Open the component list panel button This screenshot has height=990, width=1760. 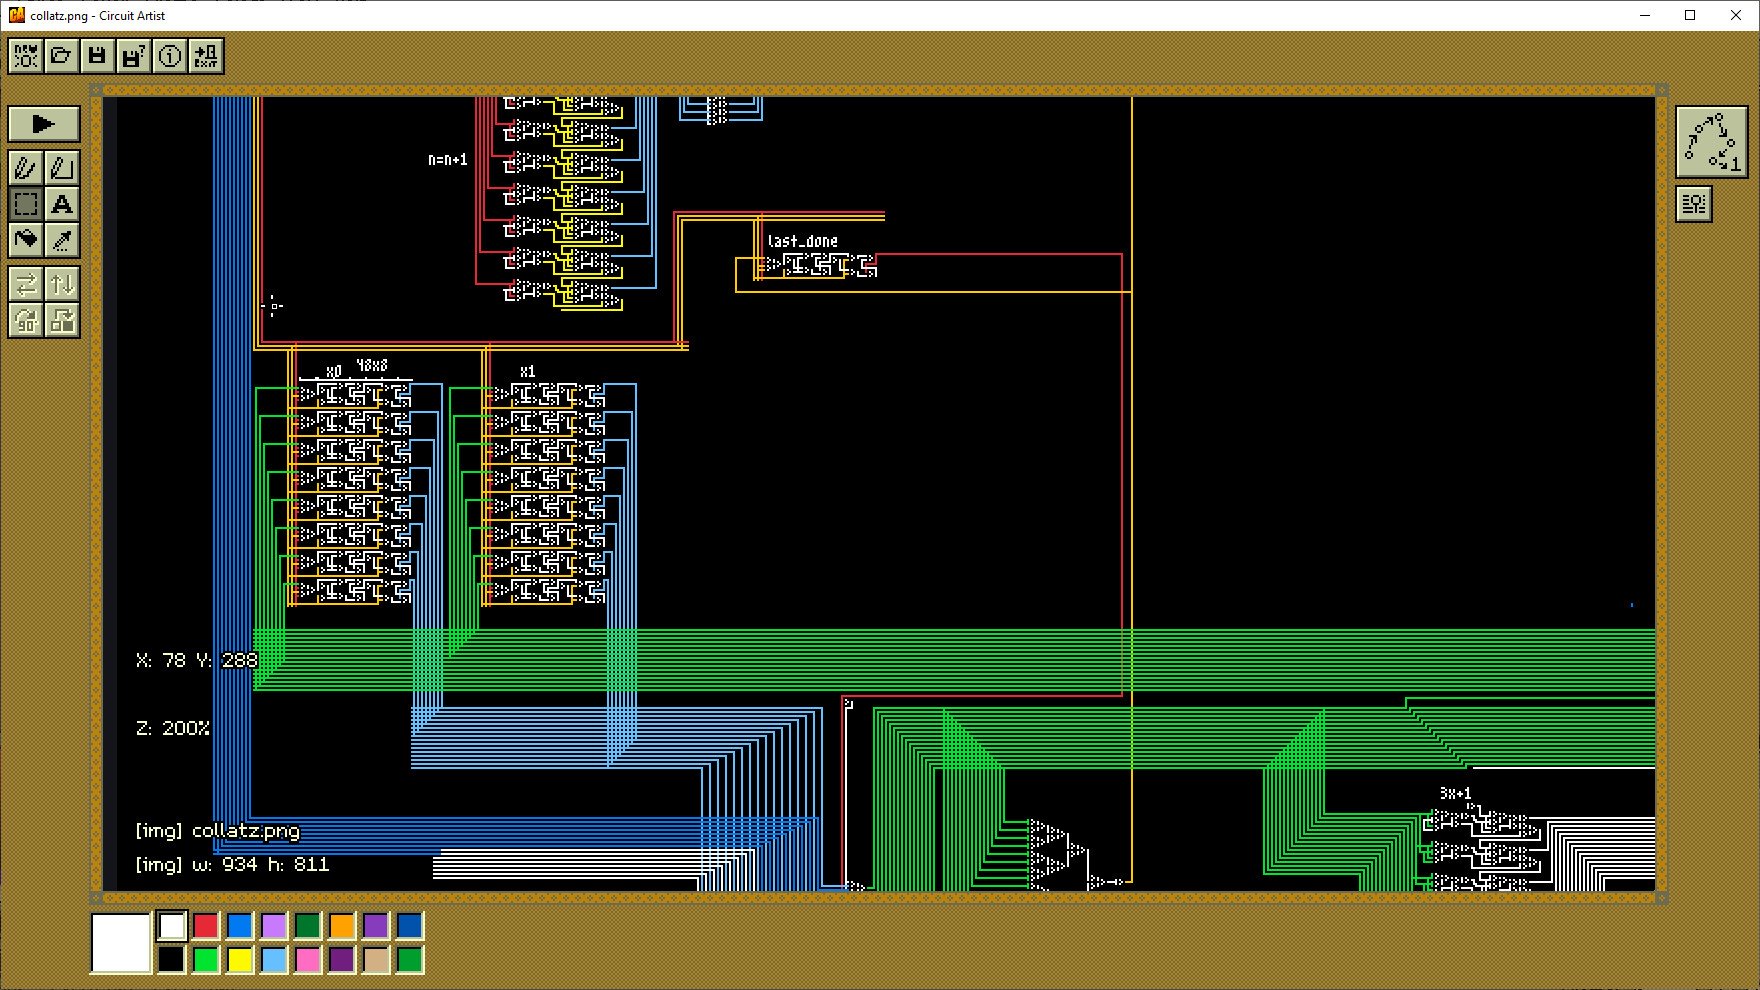pos(1694,204)
